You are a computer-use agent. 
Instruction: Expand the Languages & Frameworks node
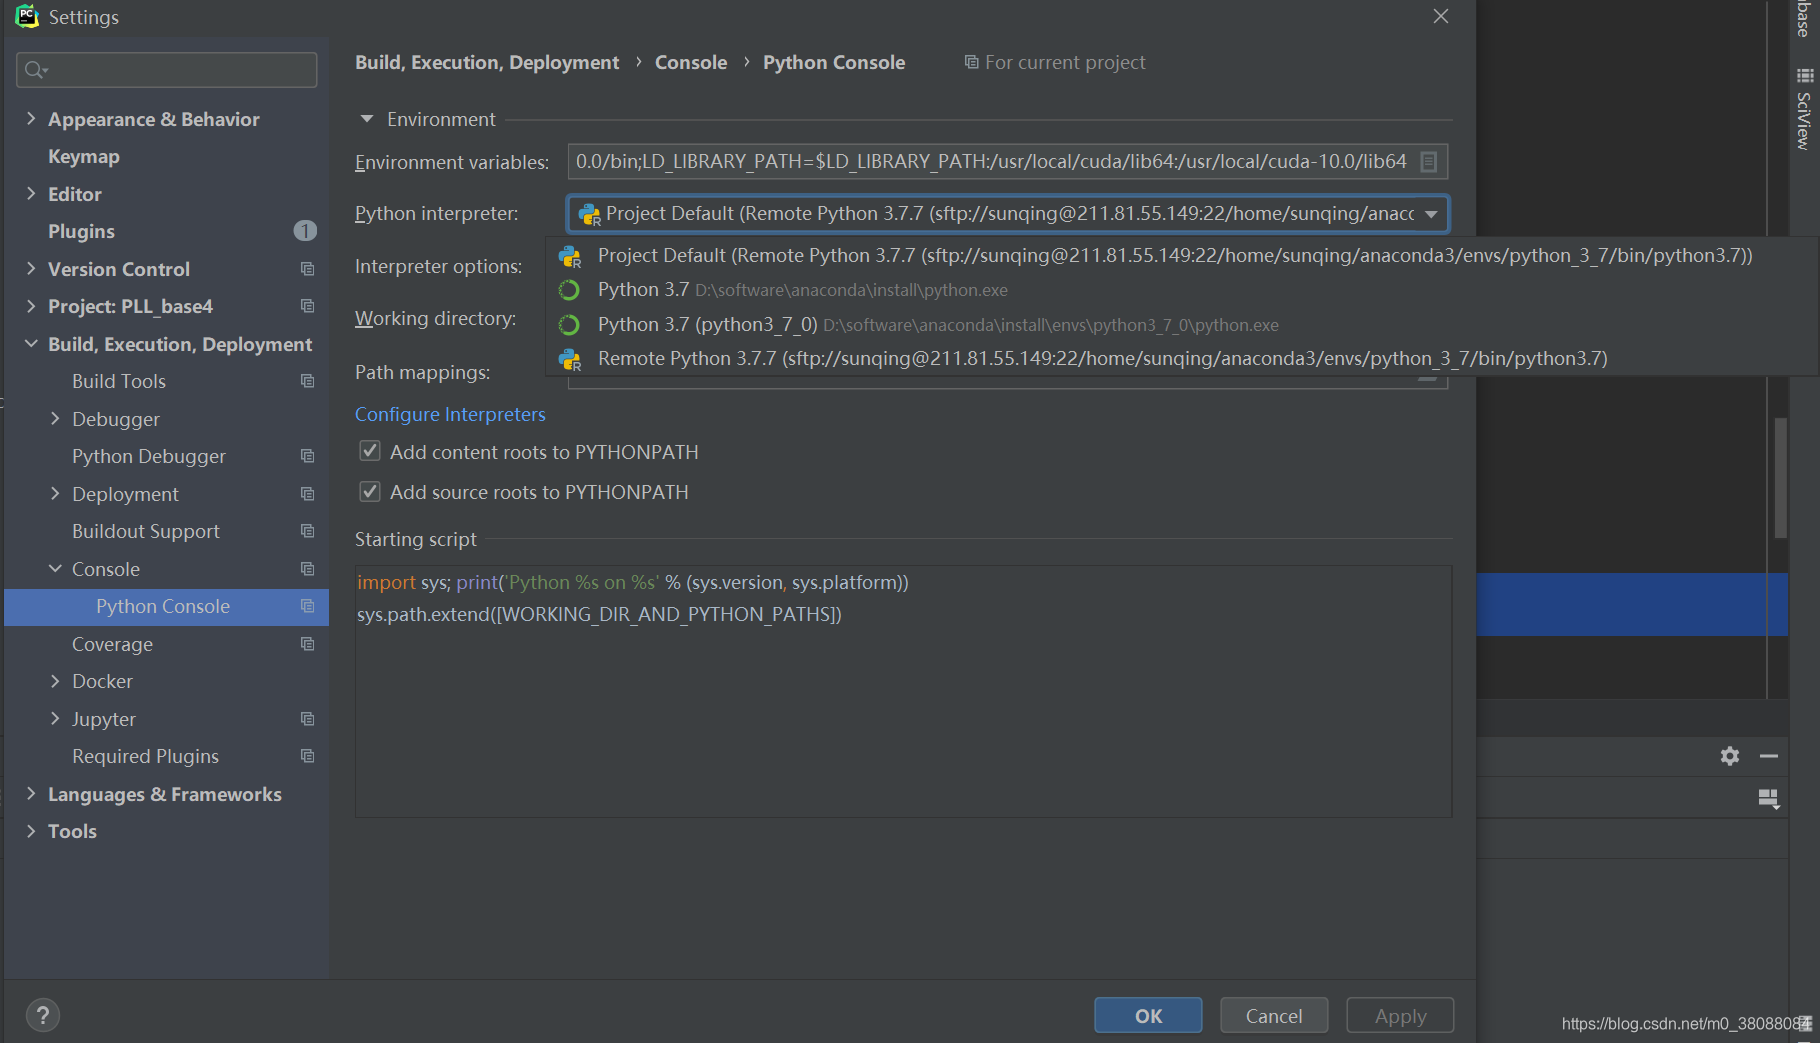click(x=31, y=793)
